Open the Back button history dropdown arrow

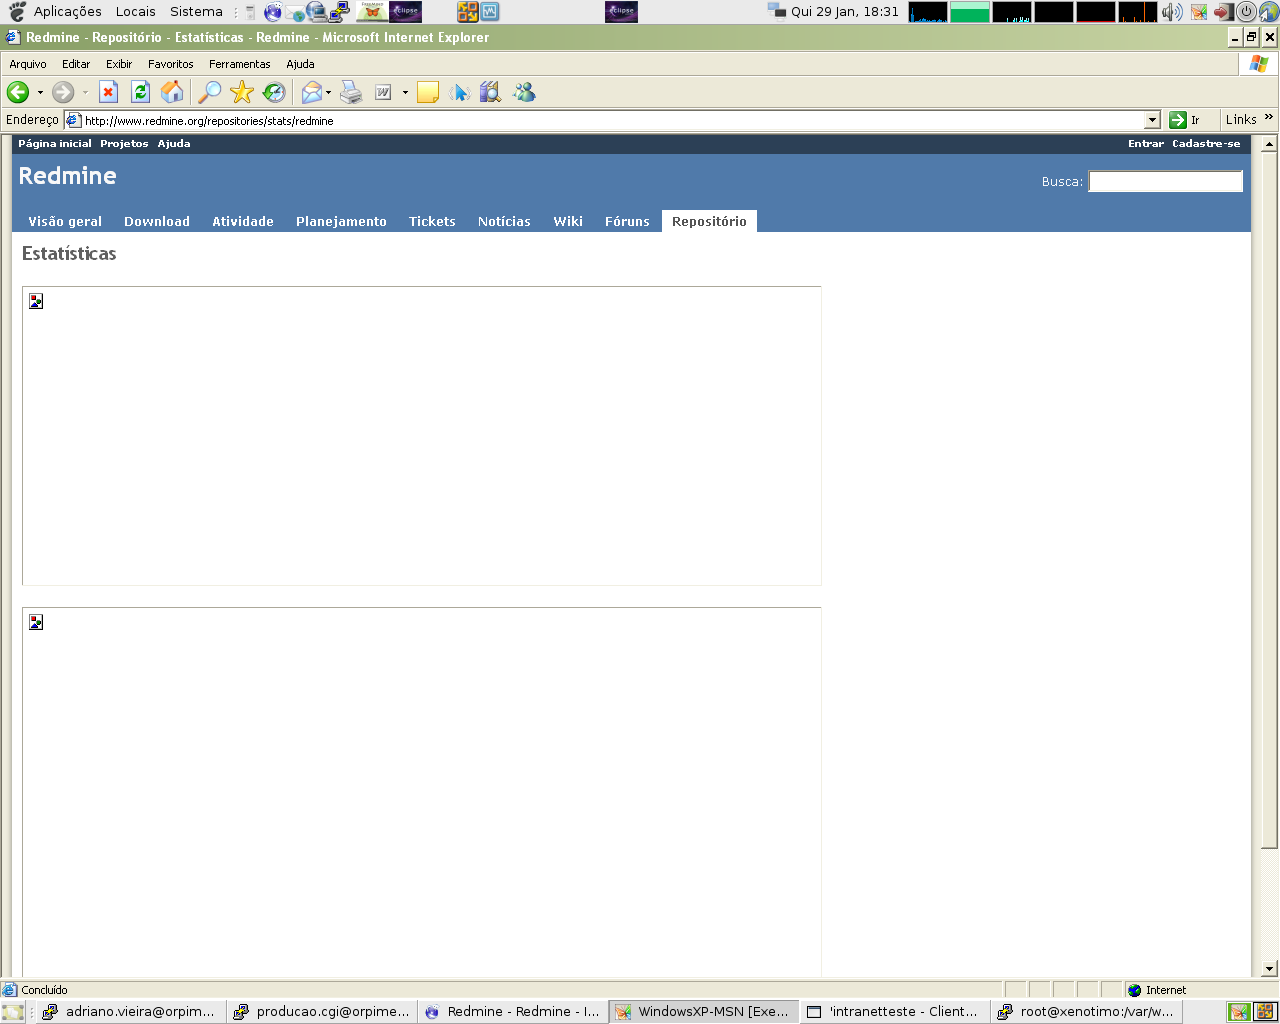coord(40,92)
